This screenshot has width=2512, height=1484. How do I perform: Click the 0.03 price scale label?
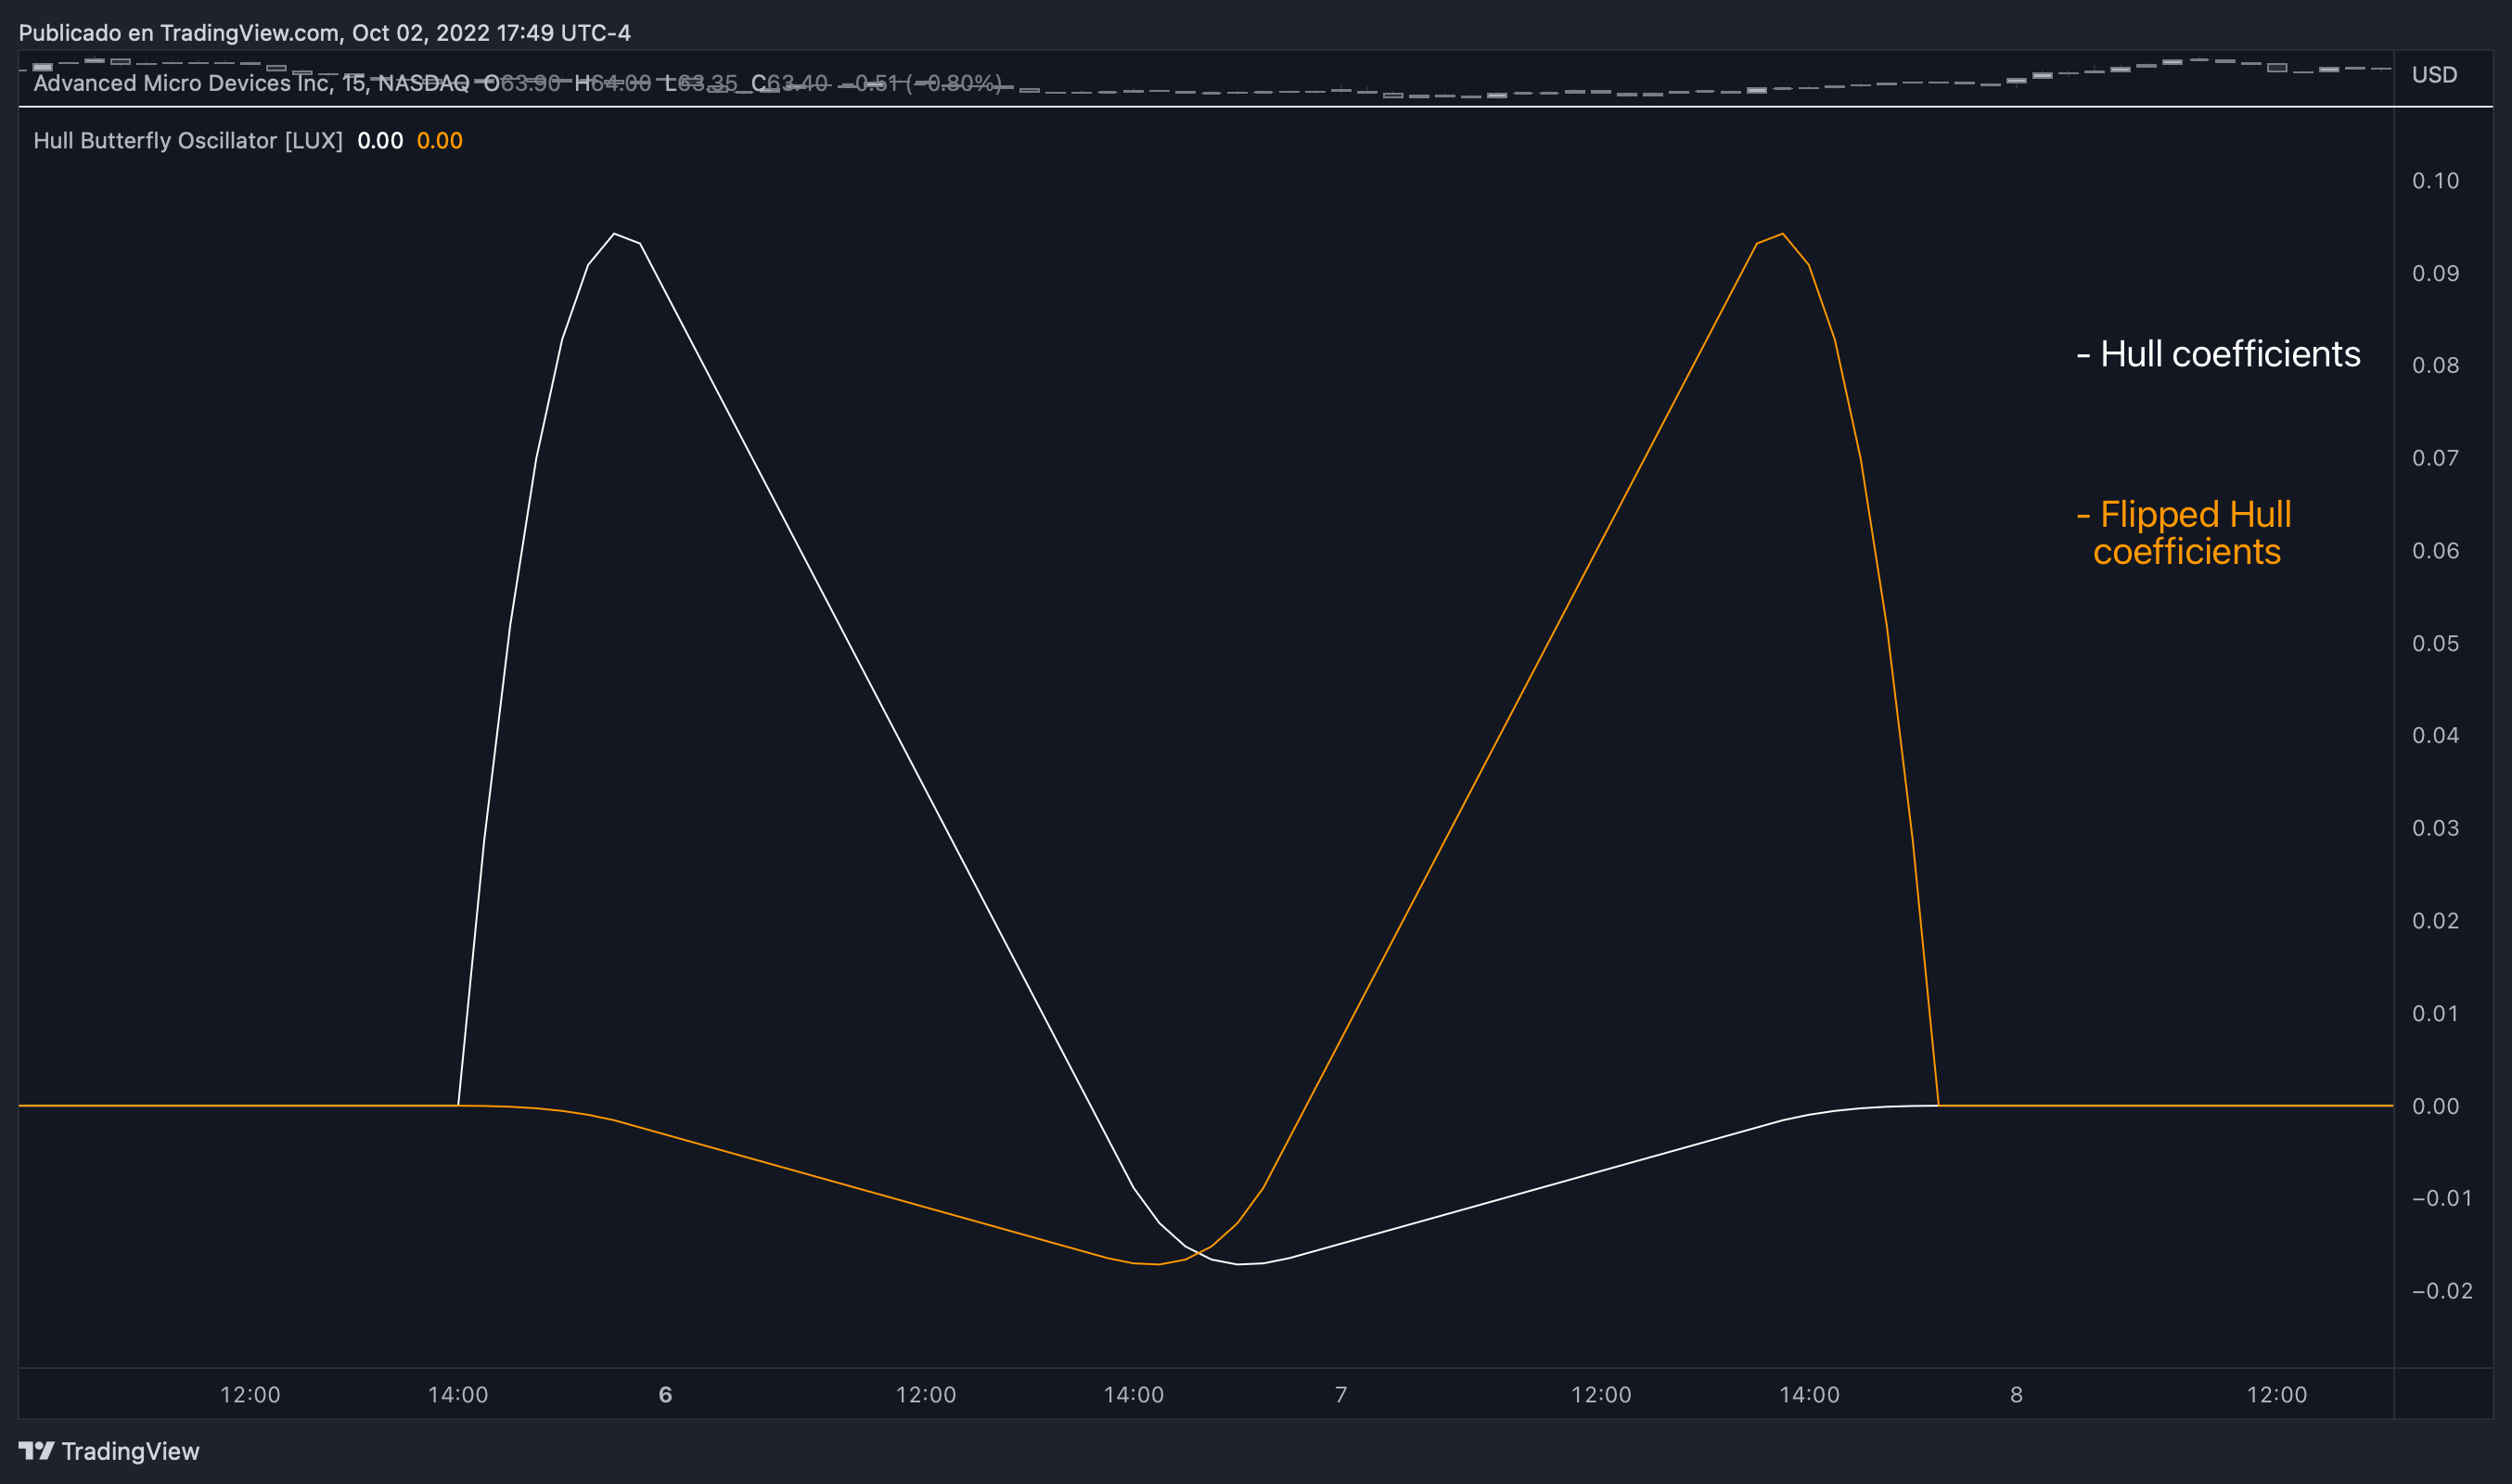coord(2435,829)
